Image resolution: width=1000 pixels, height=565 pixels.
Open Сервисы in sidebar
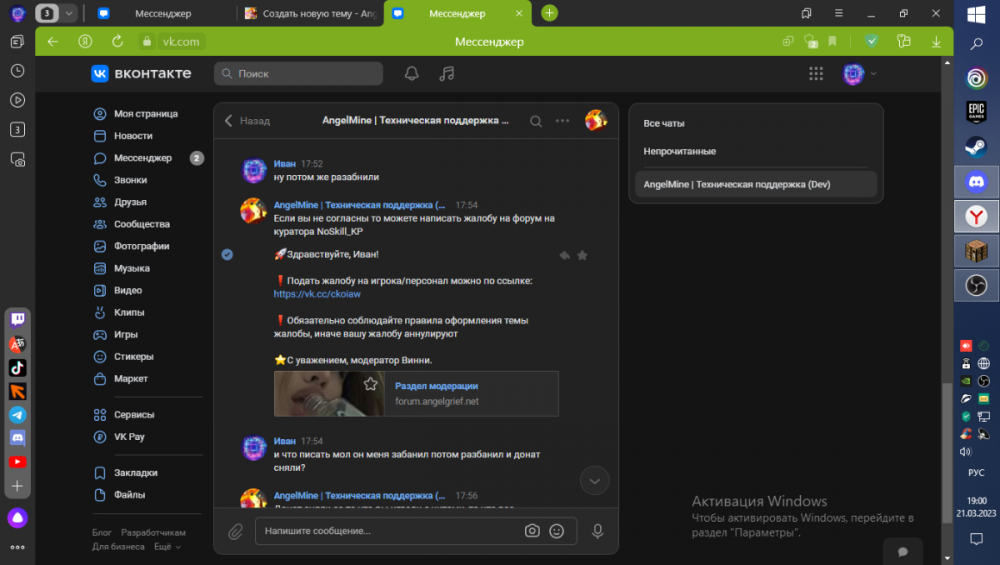[x=134, y=415]
